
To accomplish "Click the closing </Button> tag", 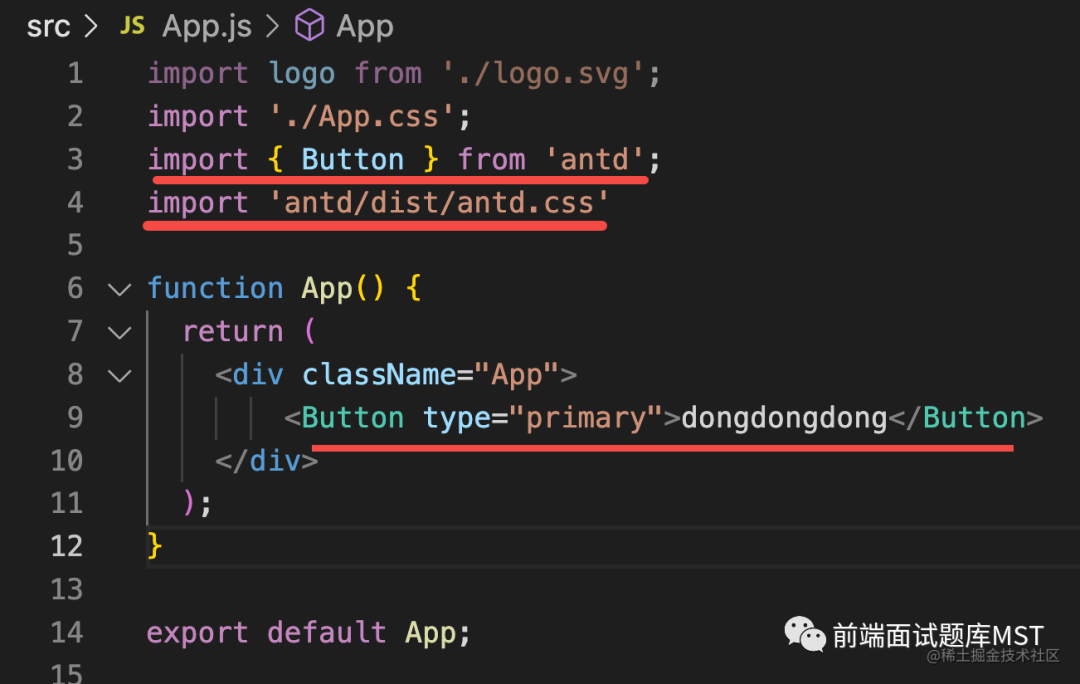I will (x=966, y=418).
